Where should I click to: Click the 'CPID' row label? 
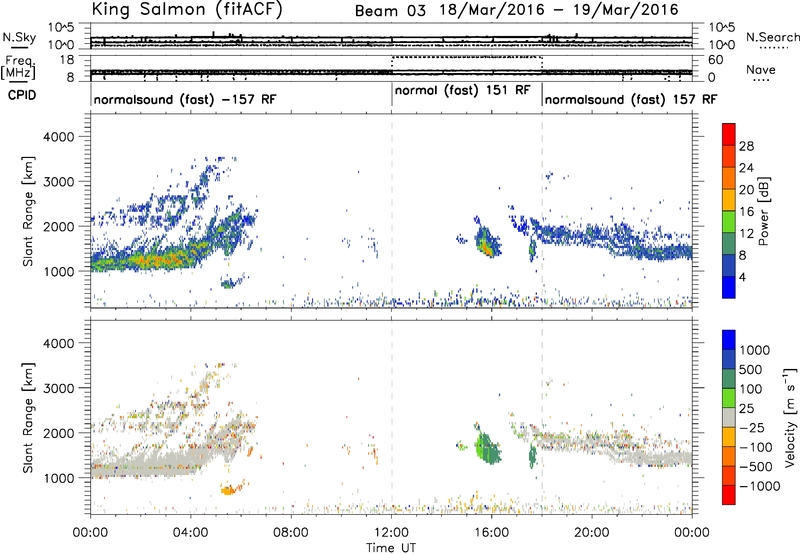[x=22, y=95]
